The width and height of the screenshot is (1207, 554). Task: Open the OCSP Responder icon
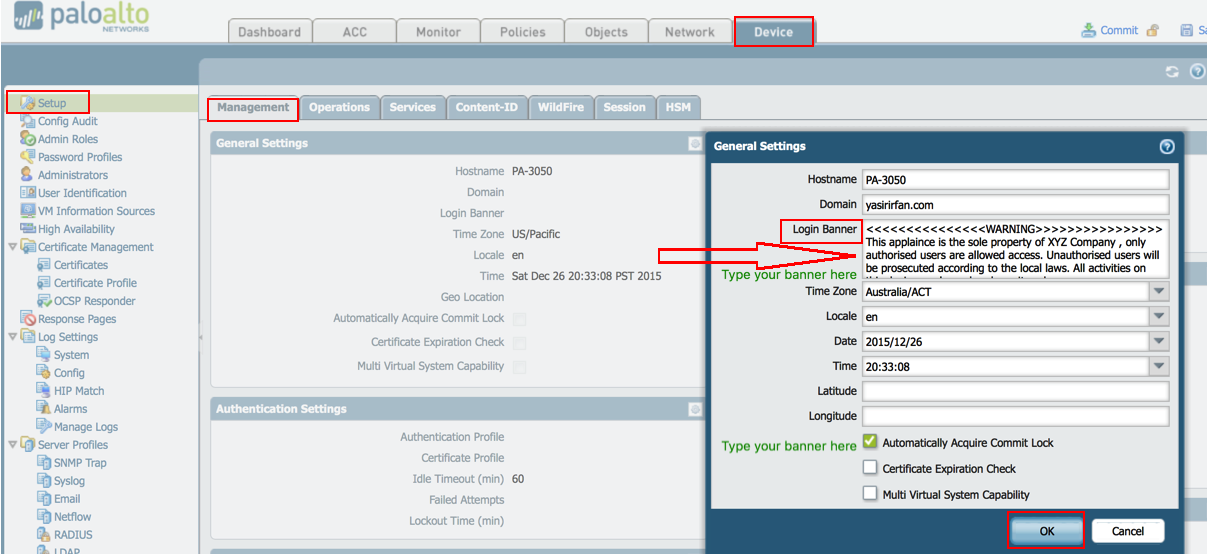click(x=44, y=301)
